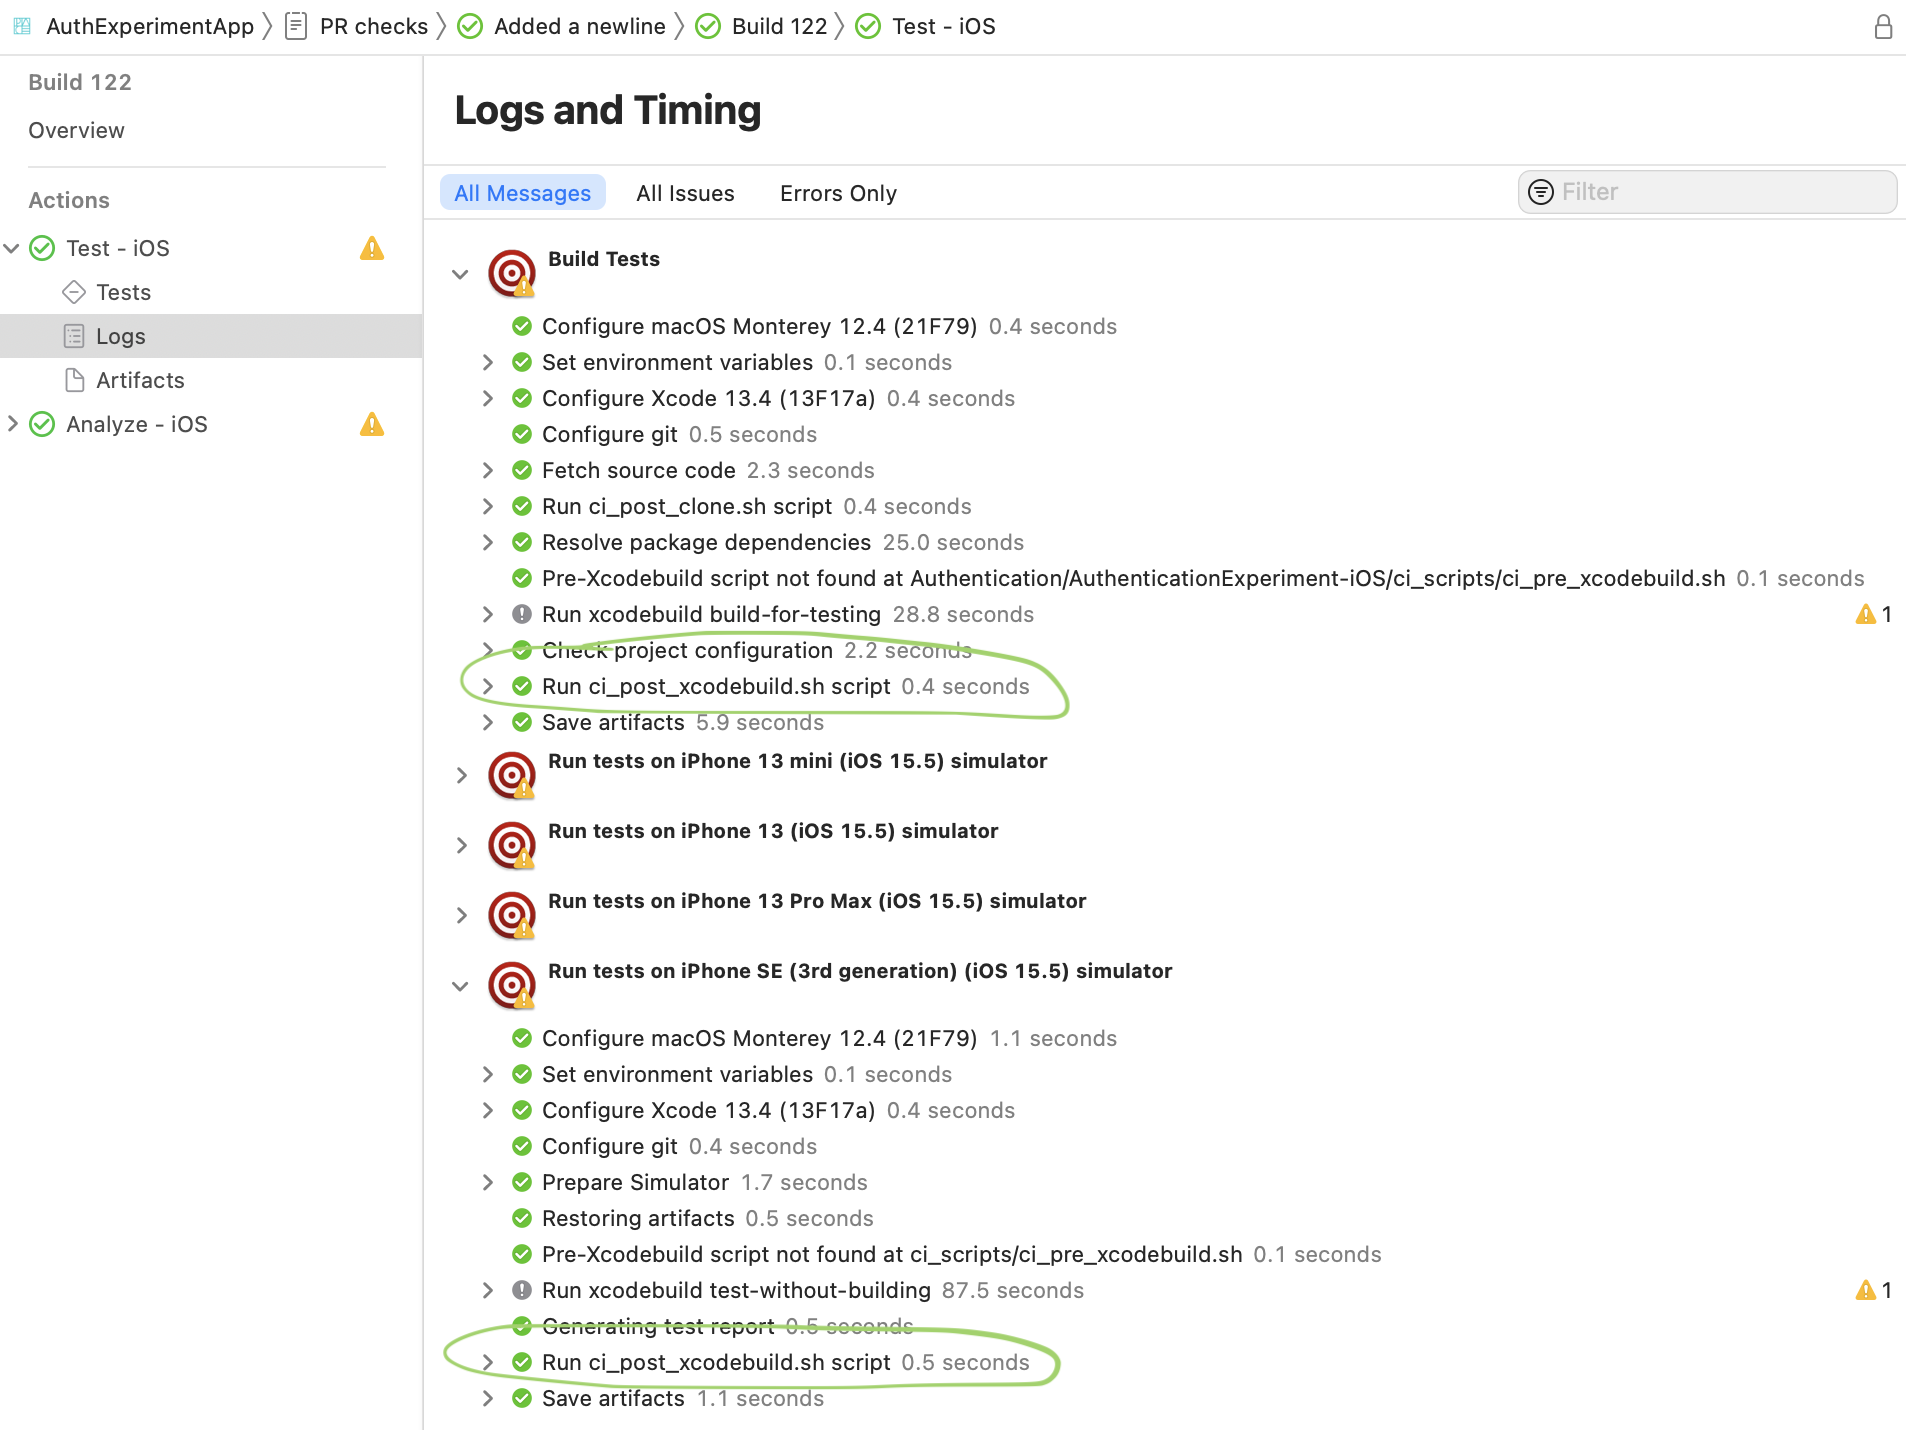Click into the Filter search field

pos(1707,192)
